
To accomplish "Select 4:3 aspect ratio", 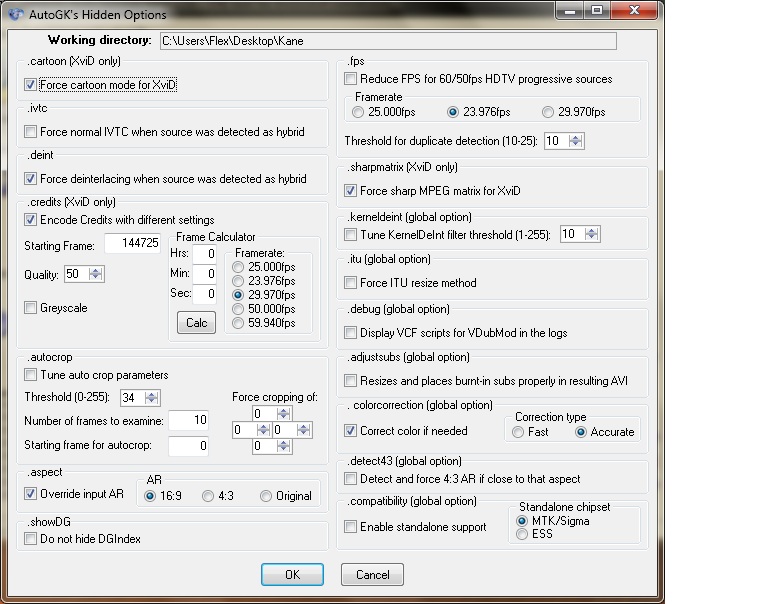I will [x=208, y=496].
